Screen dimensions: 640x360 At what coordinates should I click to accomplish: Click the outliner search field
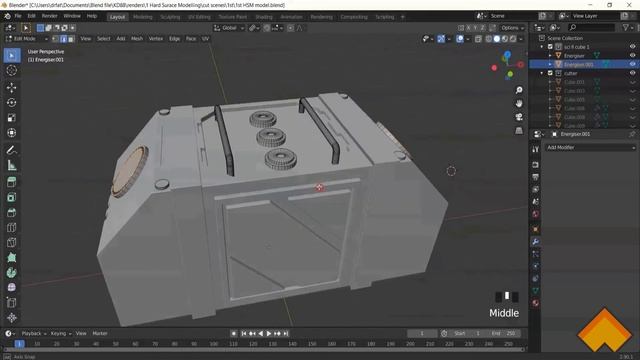coord(591,28)
